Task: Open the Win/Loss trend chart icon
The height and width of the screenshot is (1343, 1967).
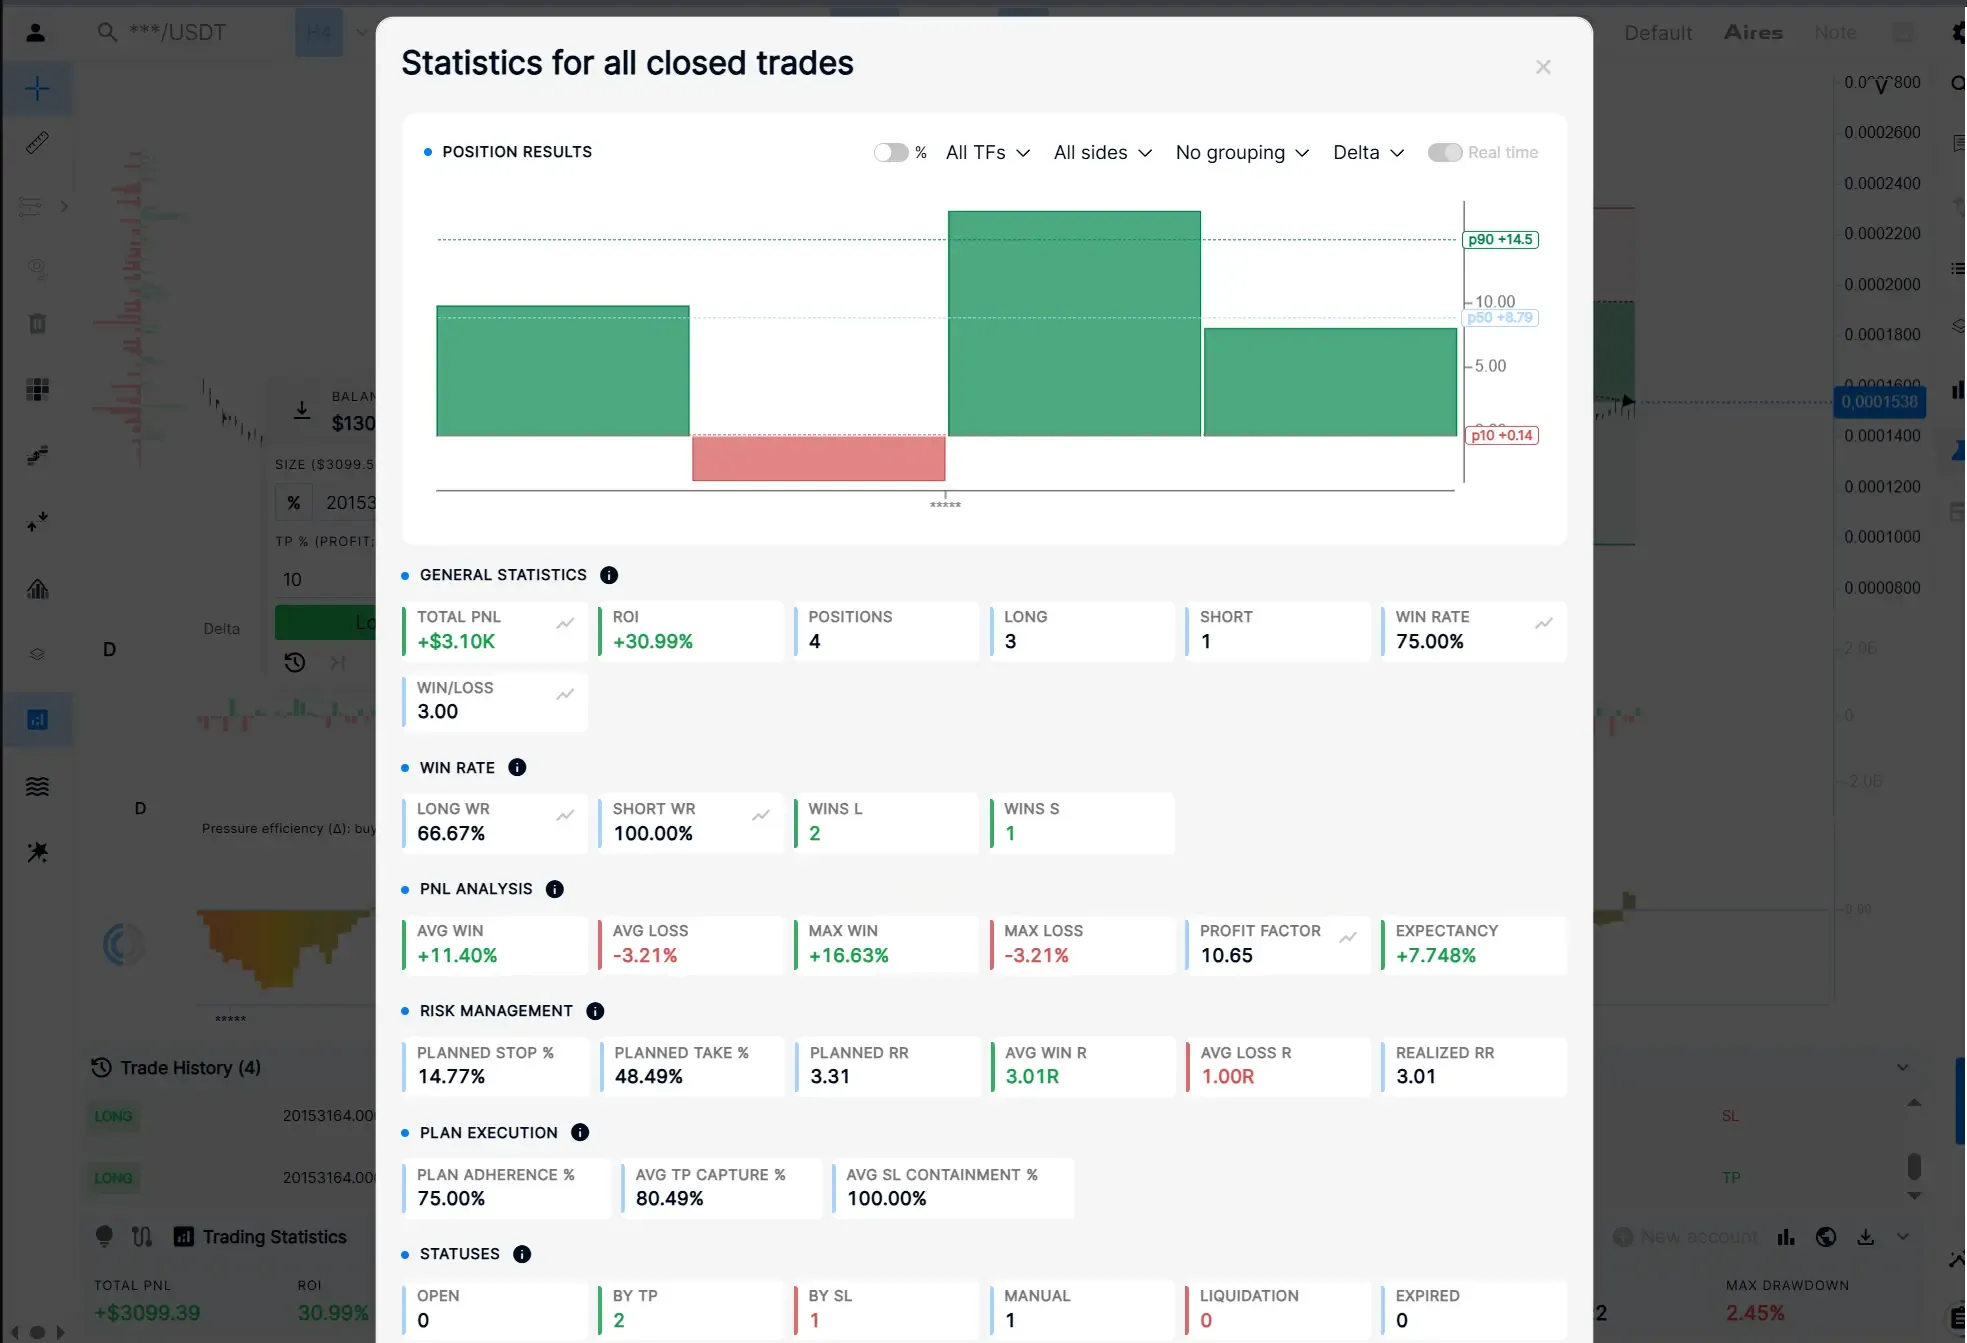Action: 565,694
